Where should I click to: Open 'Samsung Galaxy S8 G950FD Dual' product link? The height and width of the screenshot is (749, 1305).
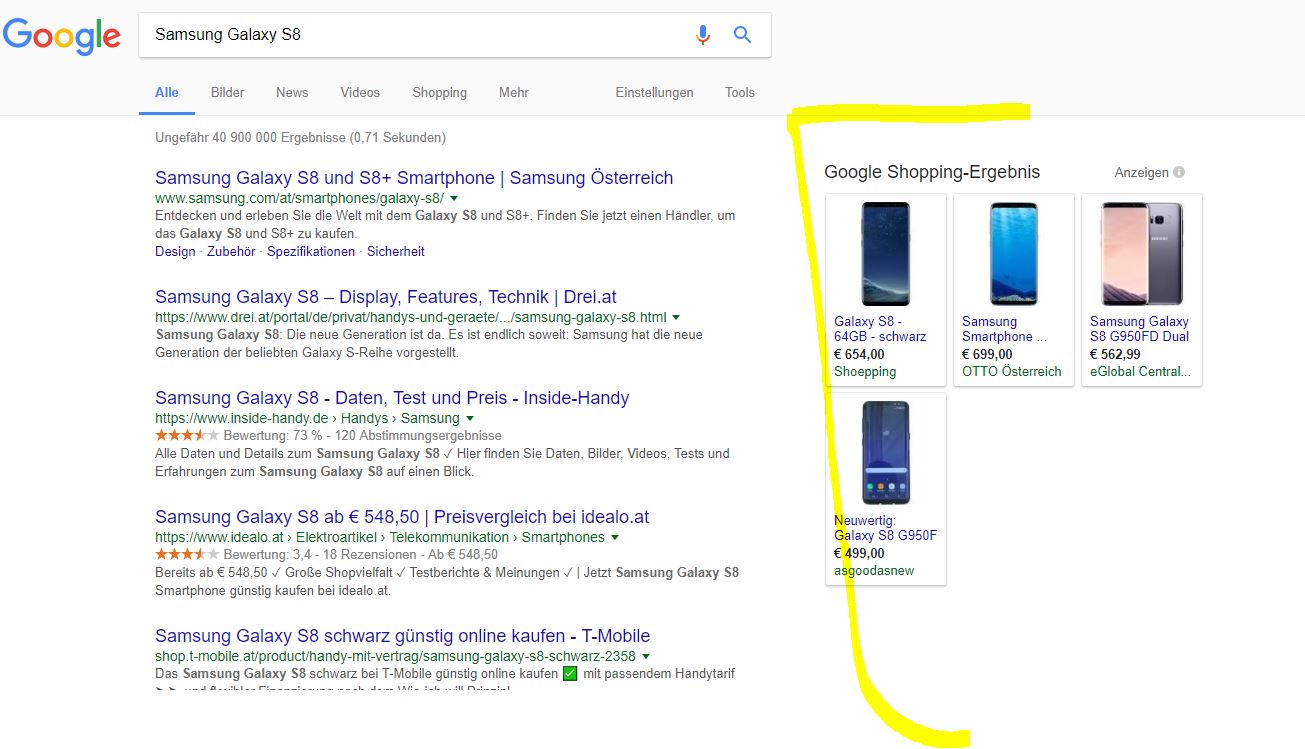click(x=1139, y=329)
